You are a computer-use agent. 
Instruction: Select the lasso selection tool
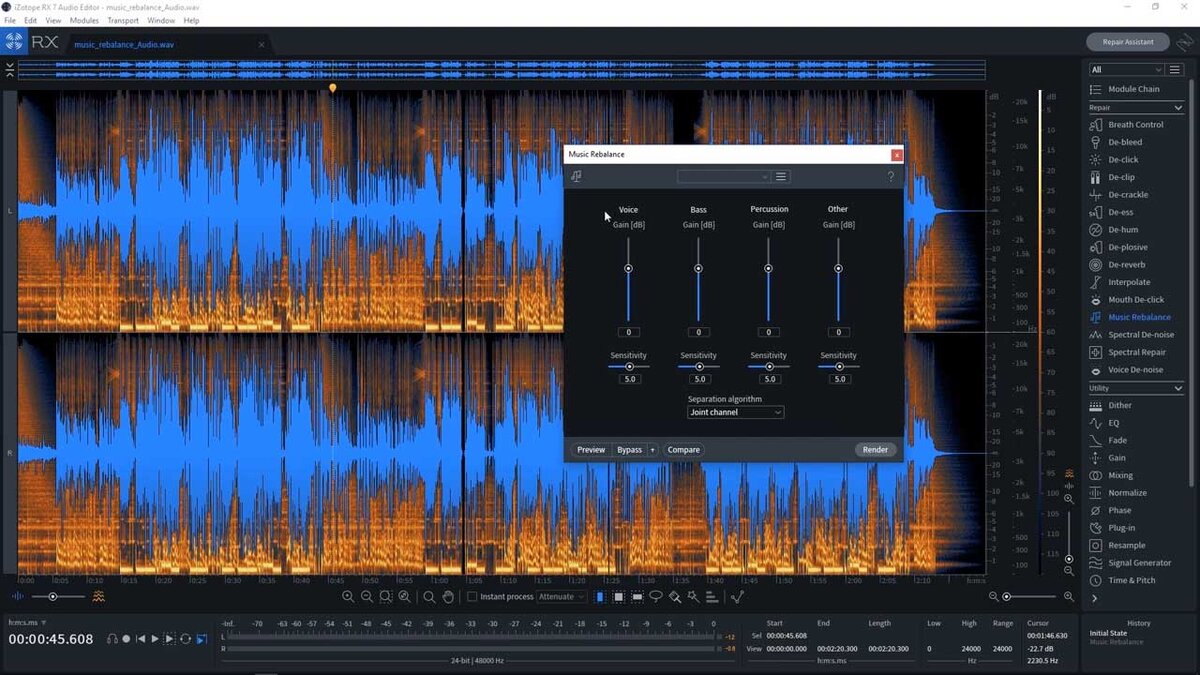(656, 597)
